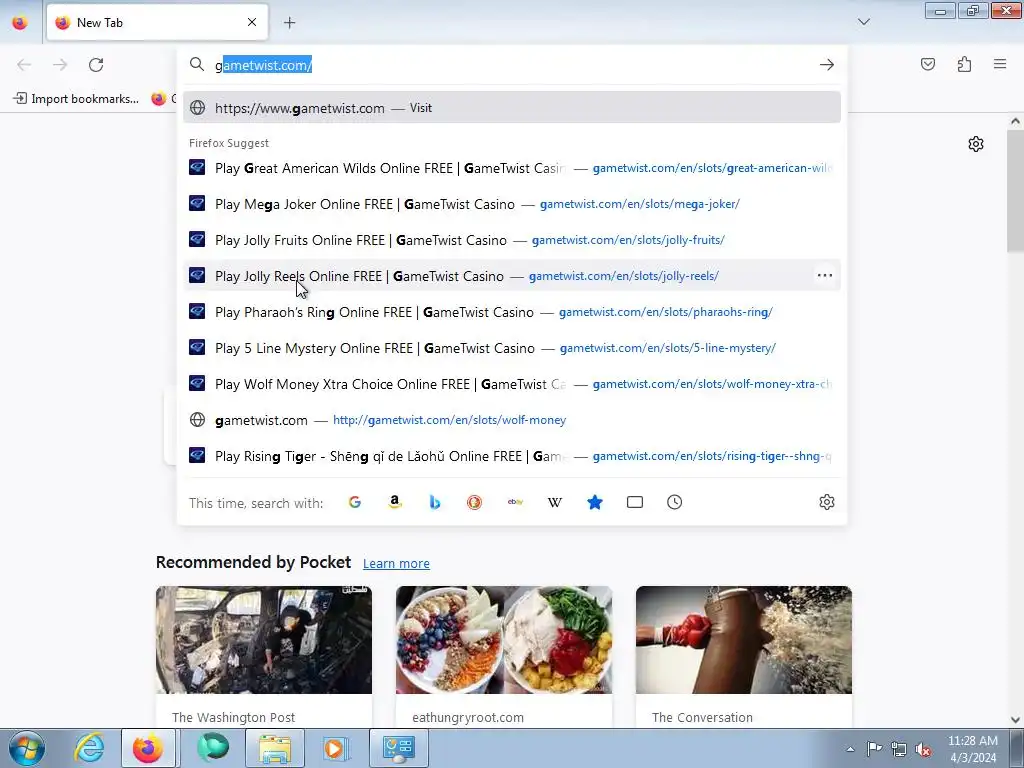Open new tab with plus button
Screen dimensions: 1024x768
(289, 23)
